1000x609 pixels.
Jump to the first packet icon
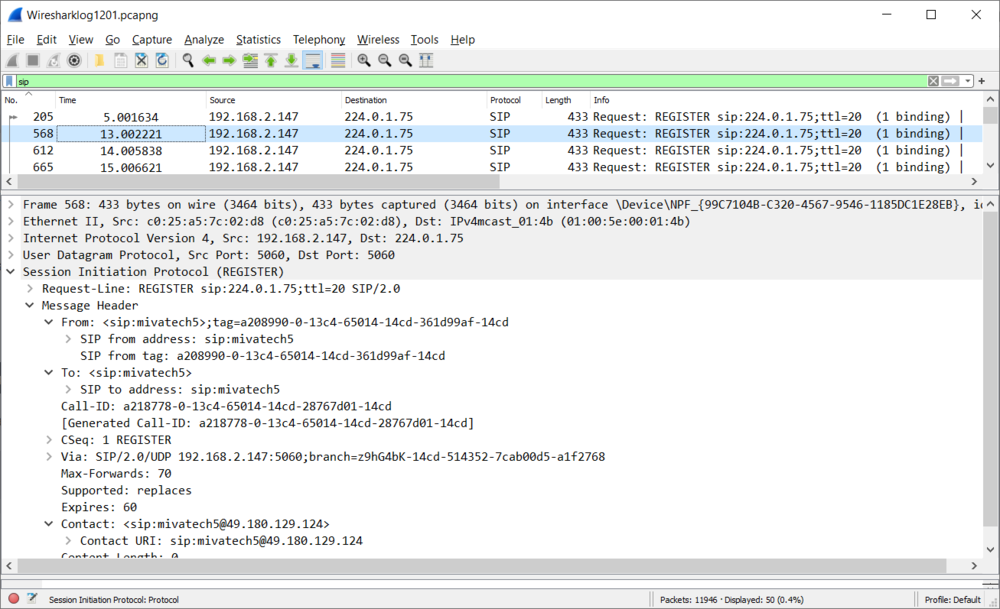coord(271,61)
